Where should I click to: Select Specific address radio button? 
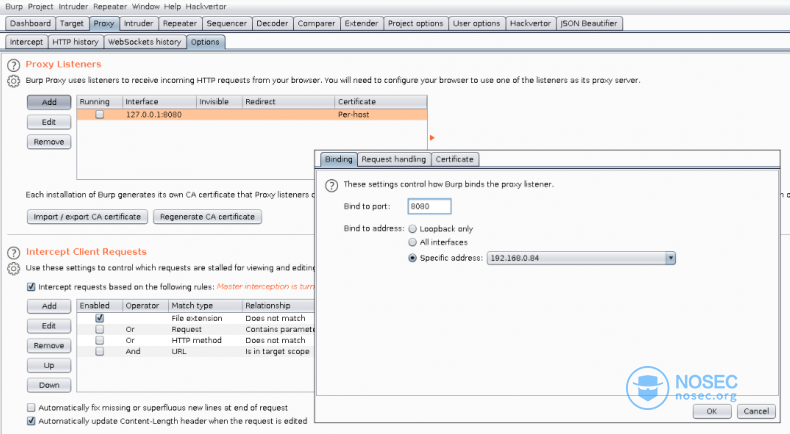click(x=413, y=258)
